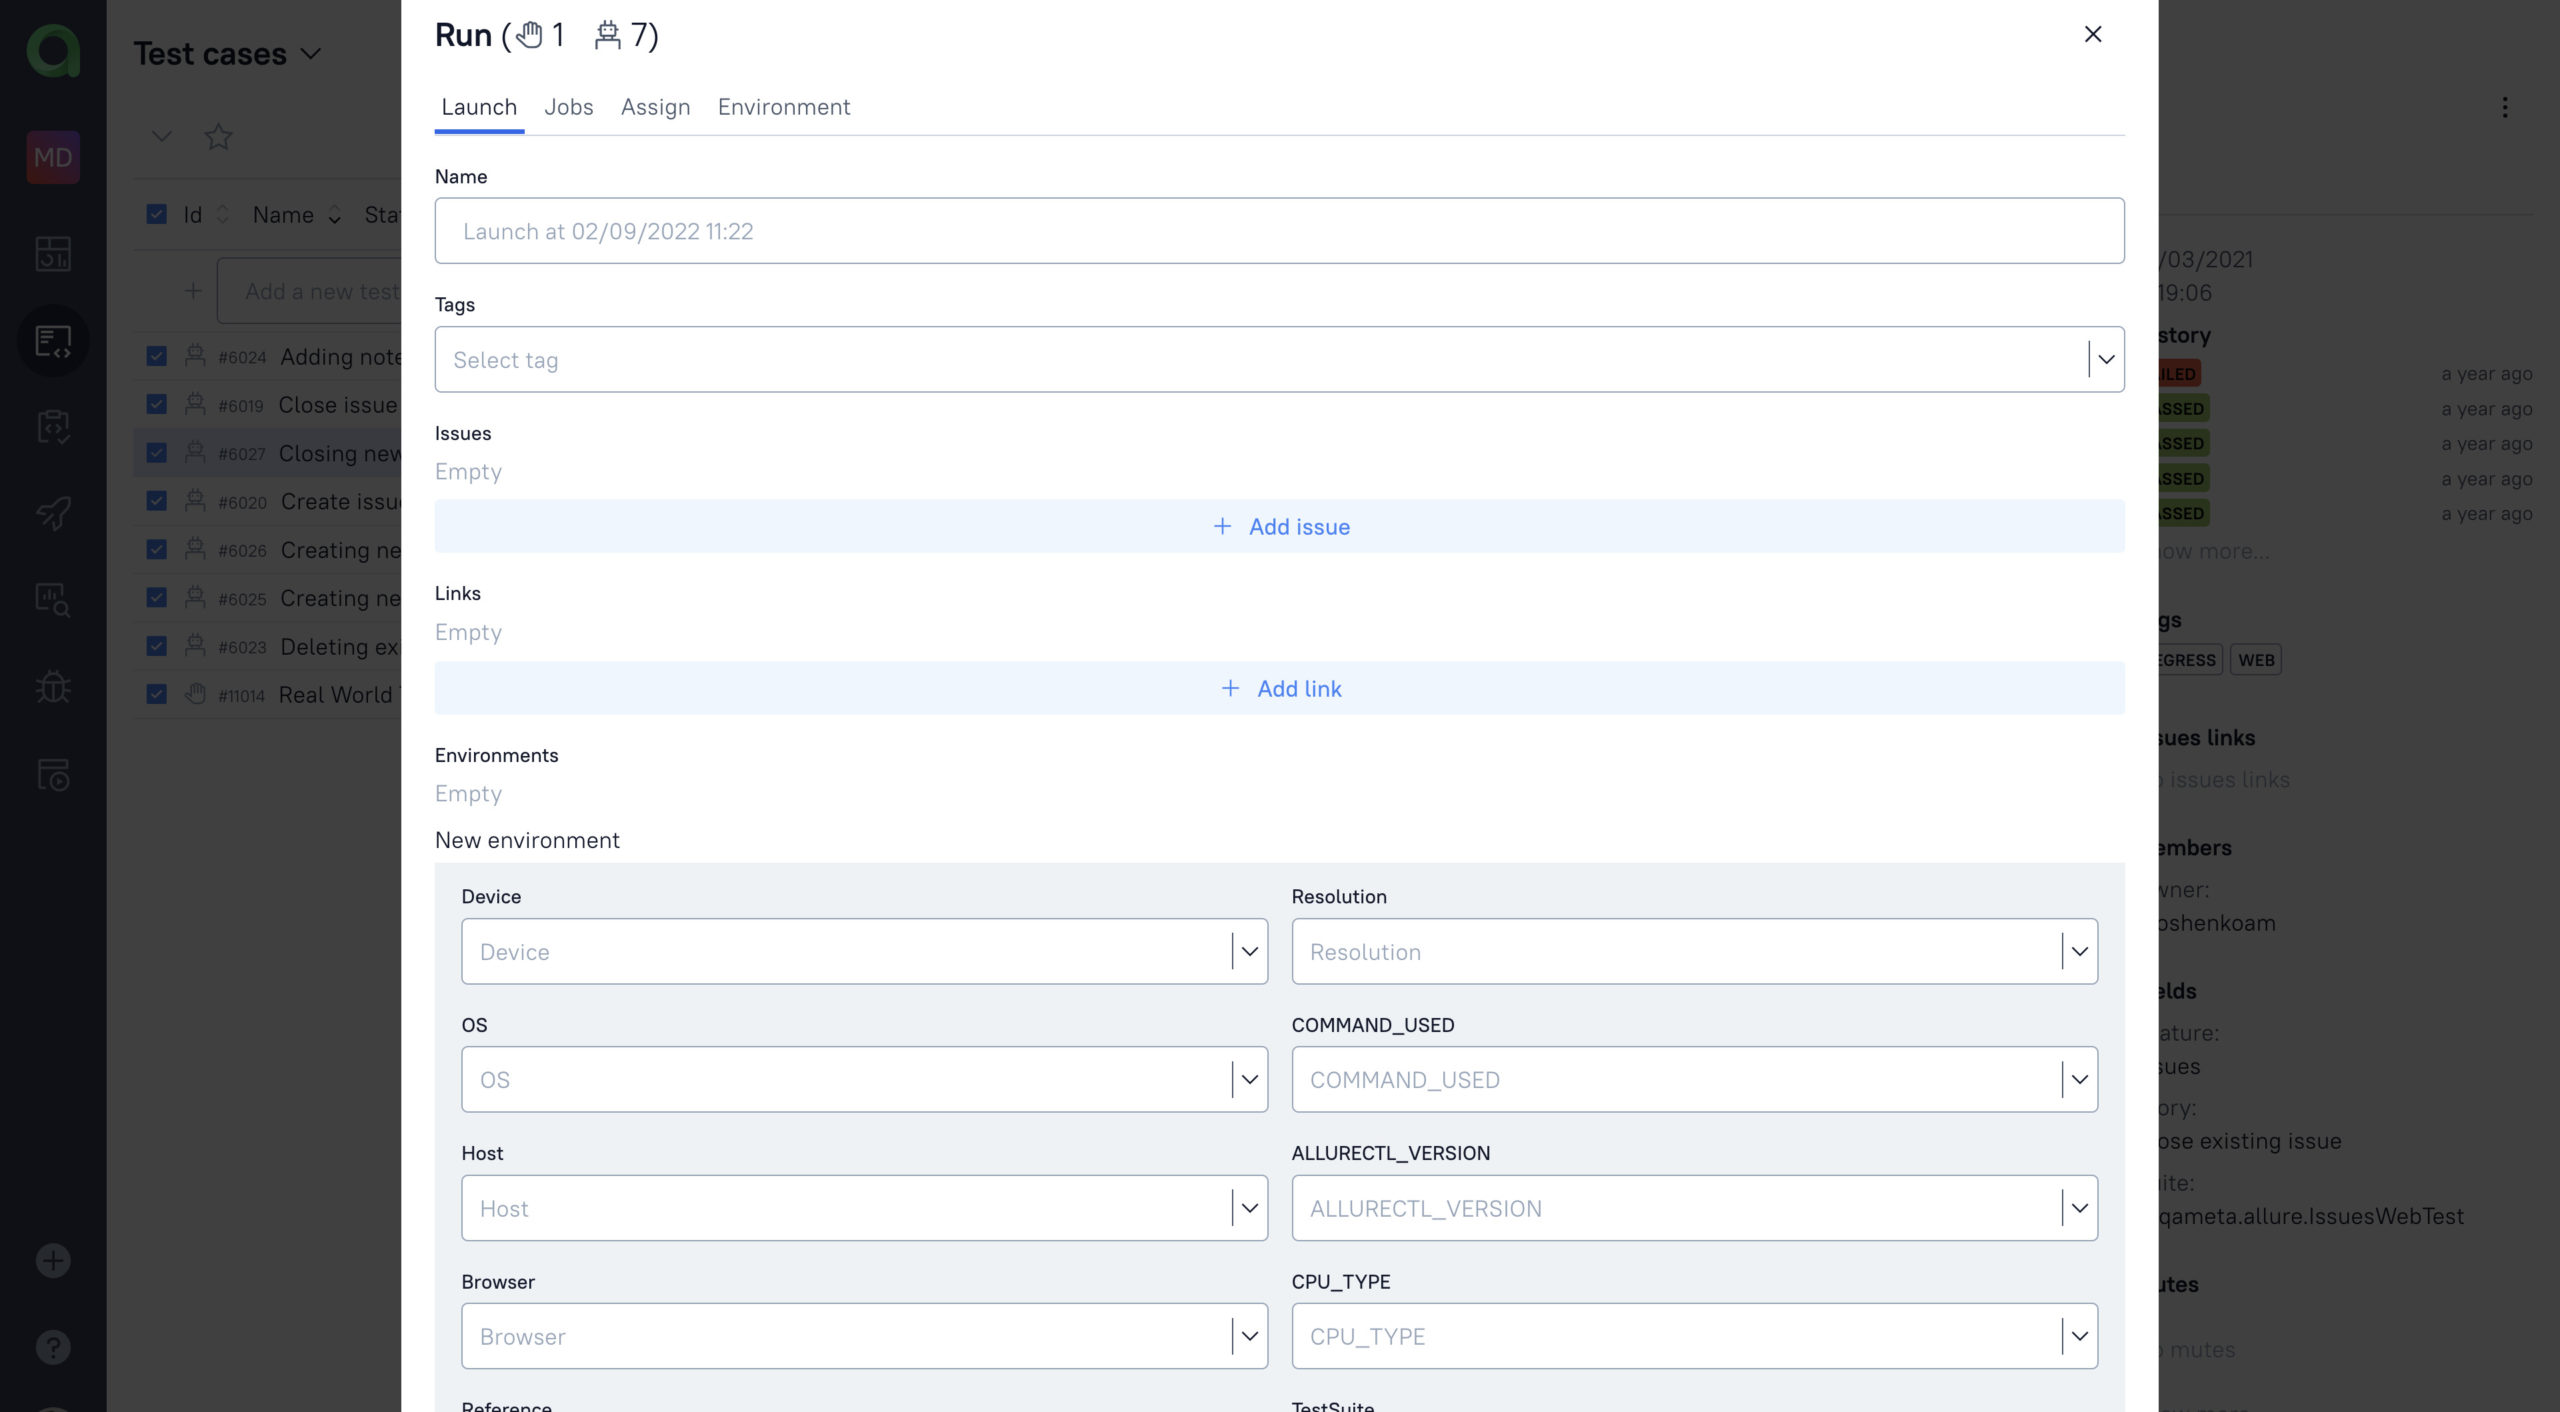Click into the launch Name field
The image size is (2560, 1412).
(x=1279, y=231)
